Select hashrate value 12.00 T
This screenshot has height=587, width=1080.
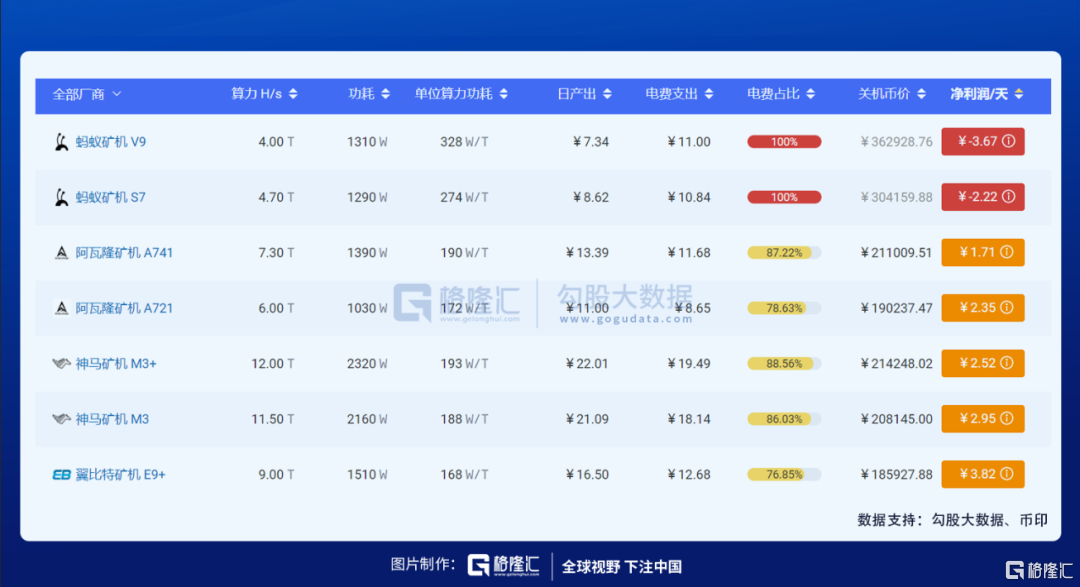(273, 364)
